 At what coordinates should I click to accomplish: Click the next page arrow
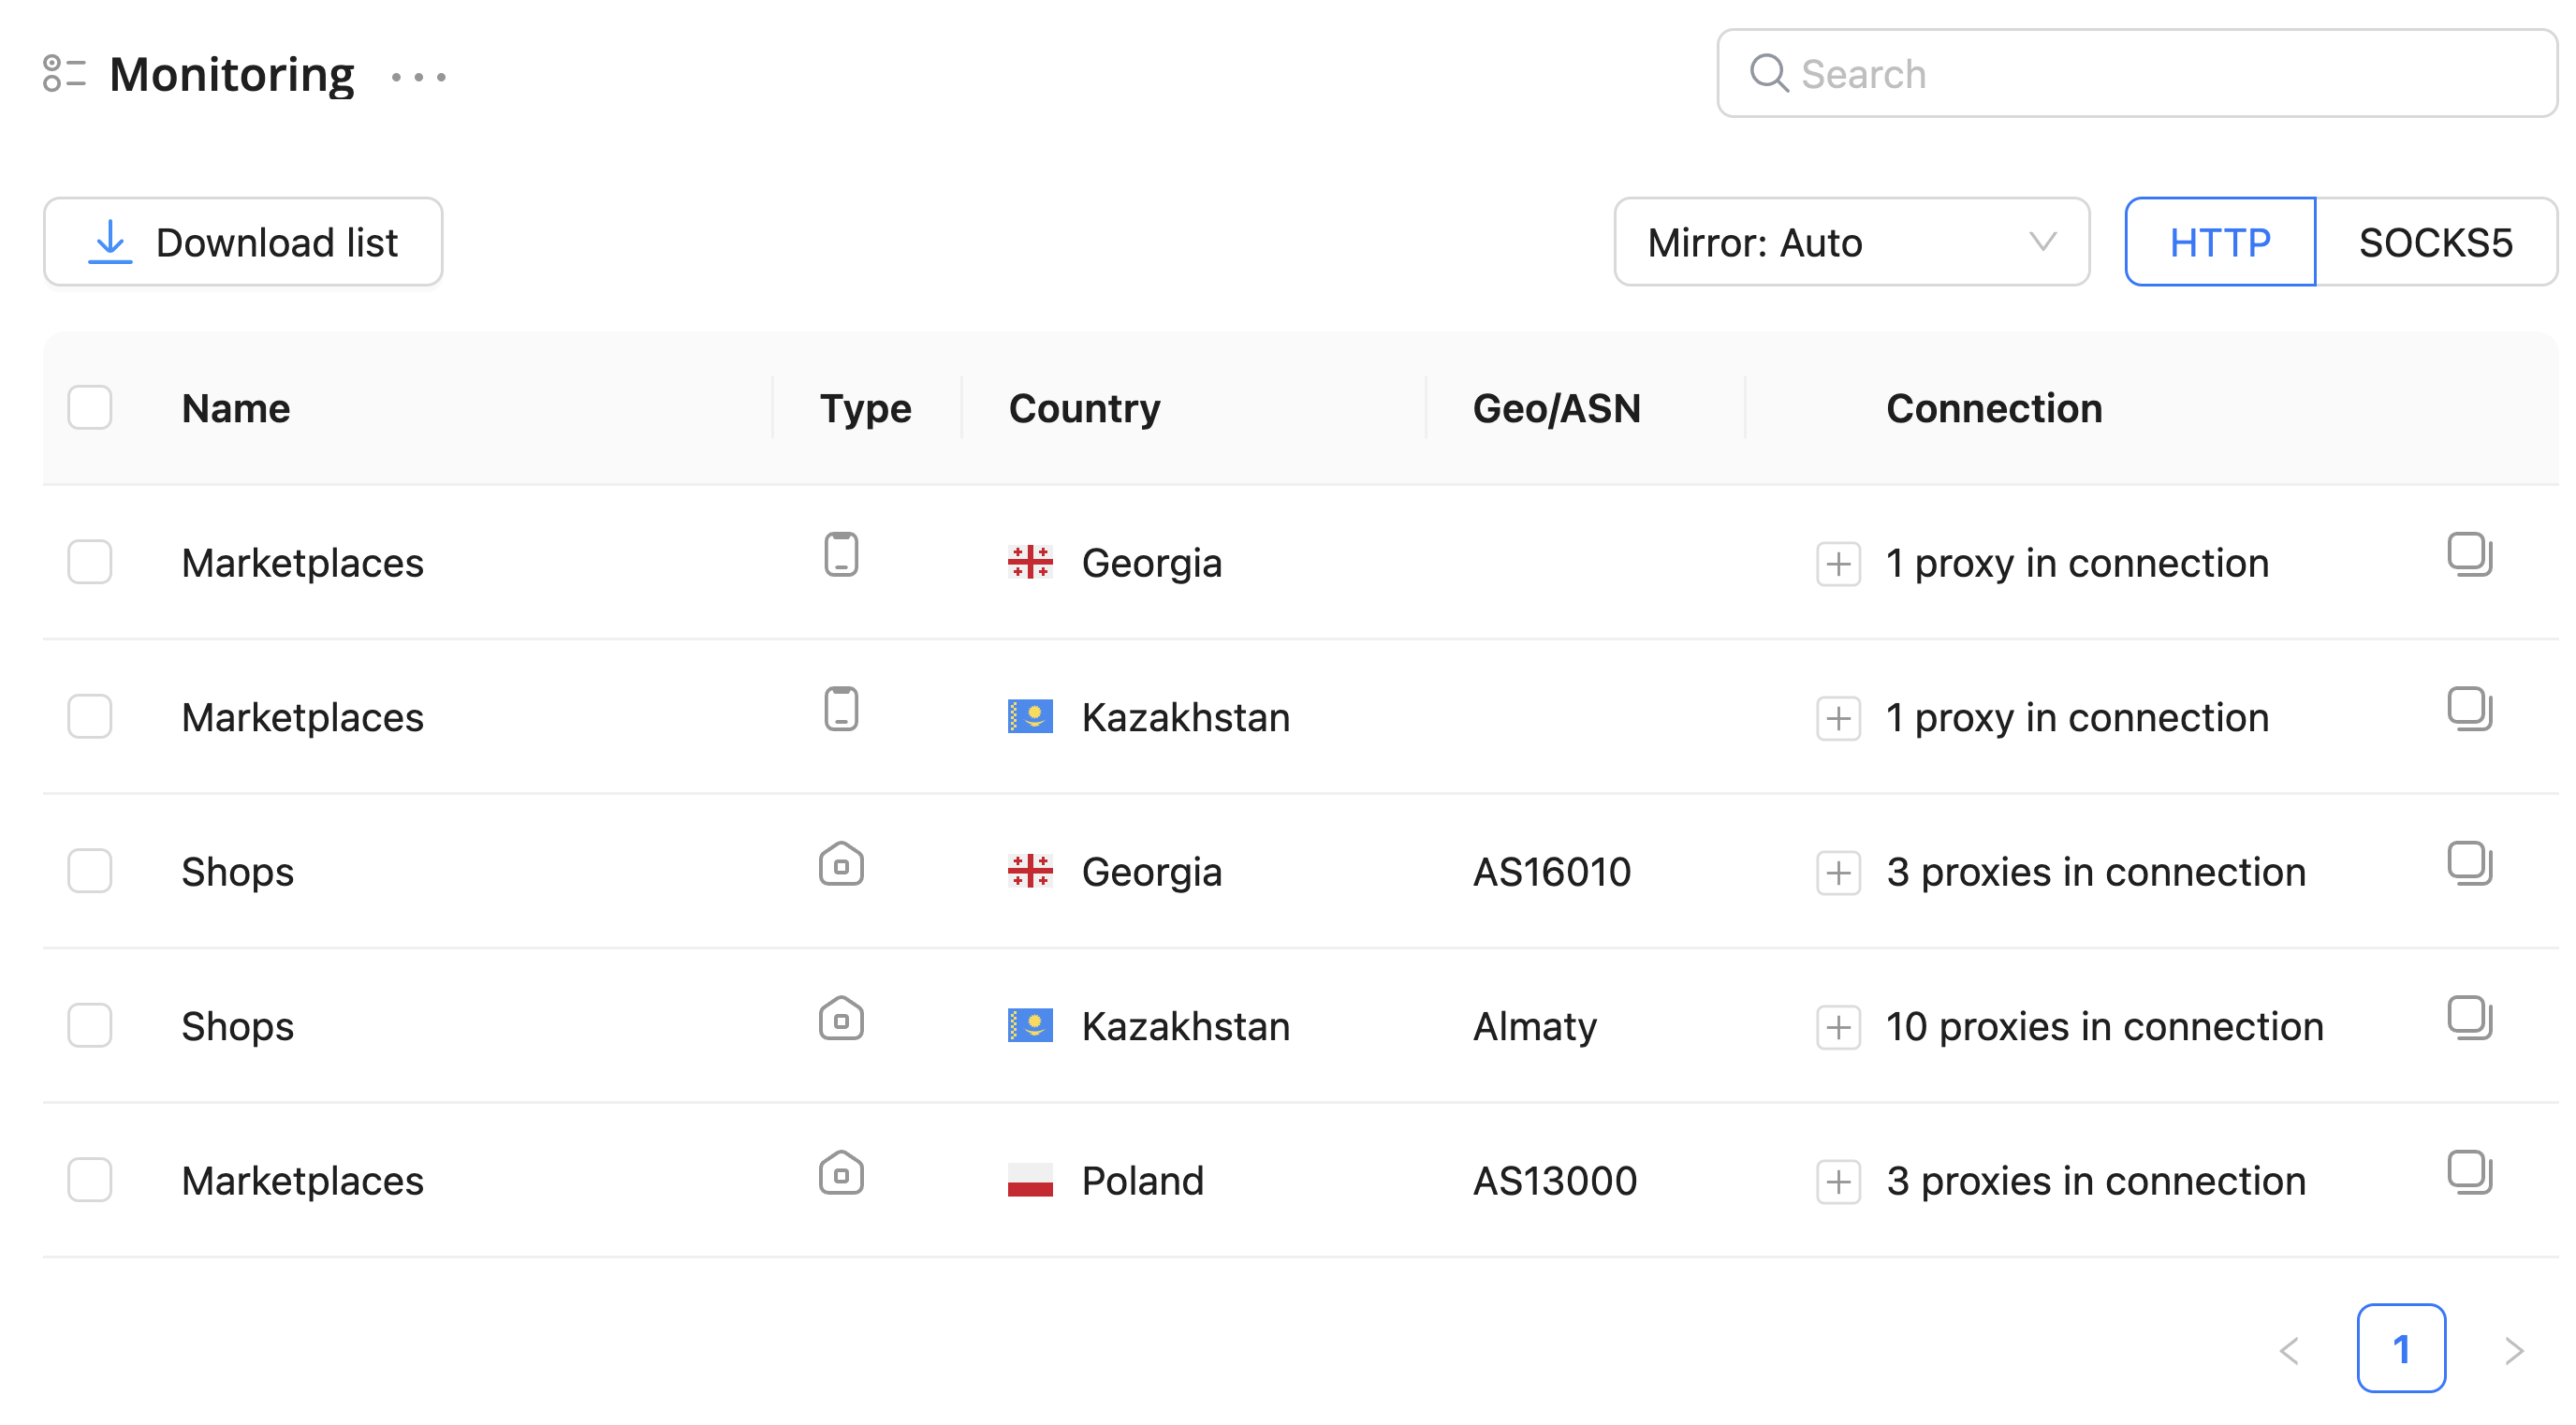(2514, 1351)
